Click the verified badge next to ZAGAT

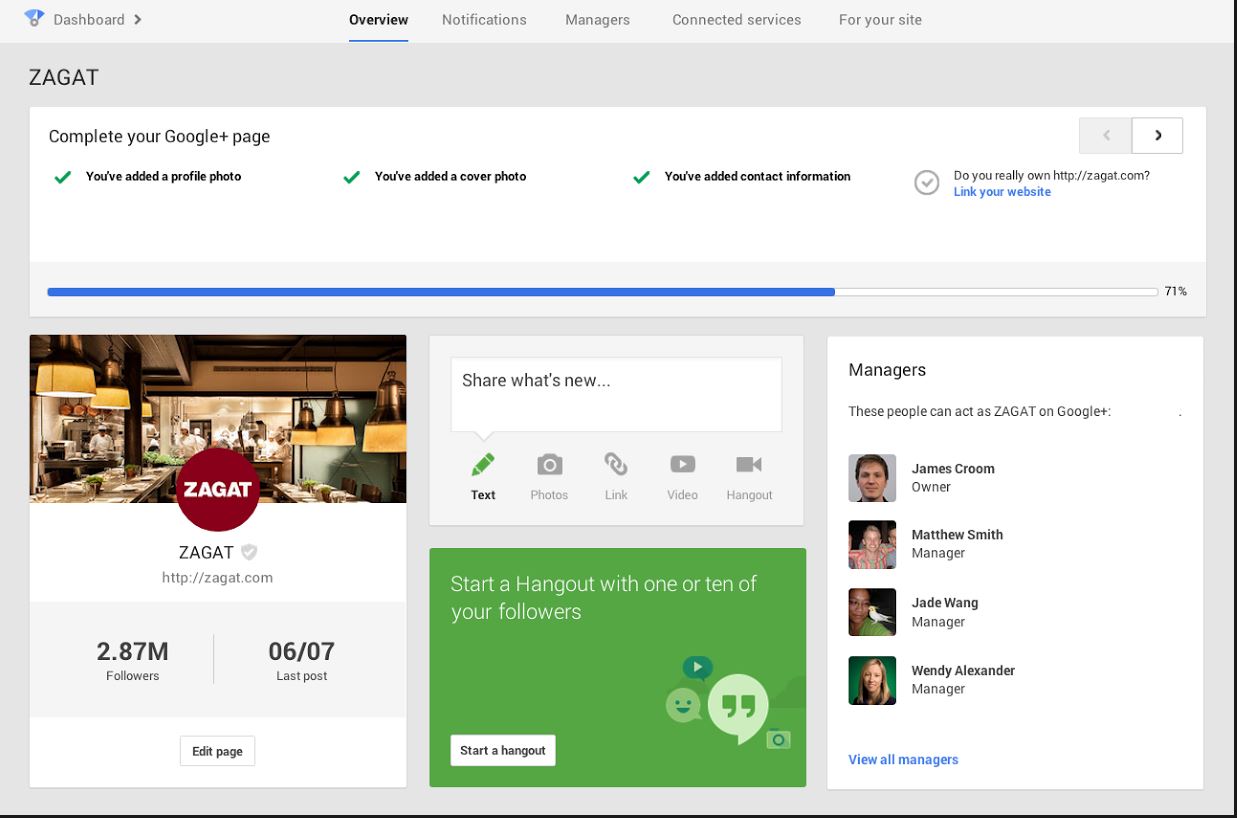point(249,552)
